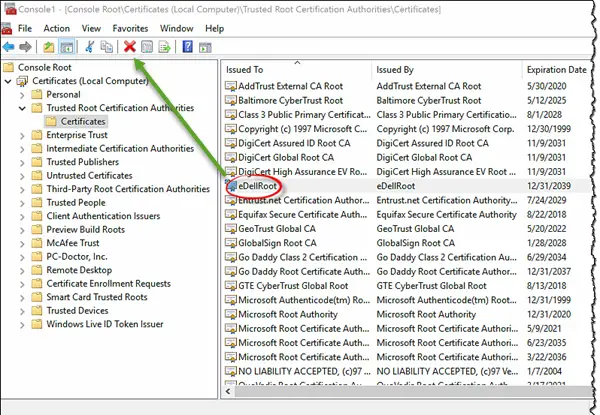Open the File menu

[x=24, y=29]
